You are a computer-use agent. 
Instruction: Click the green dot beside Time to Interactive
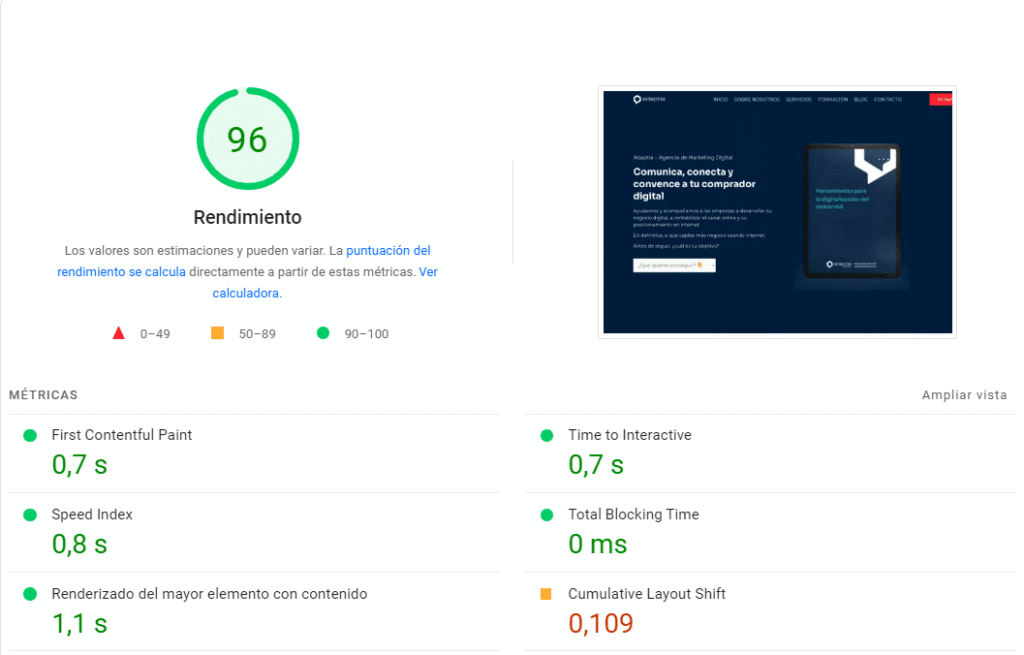coord(547,436)
